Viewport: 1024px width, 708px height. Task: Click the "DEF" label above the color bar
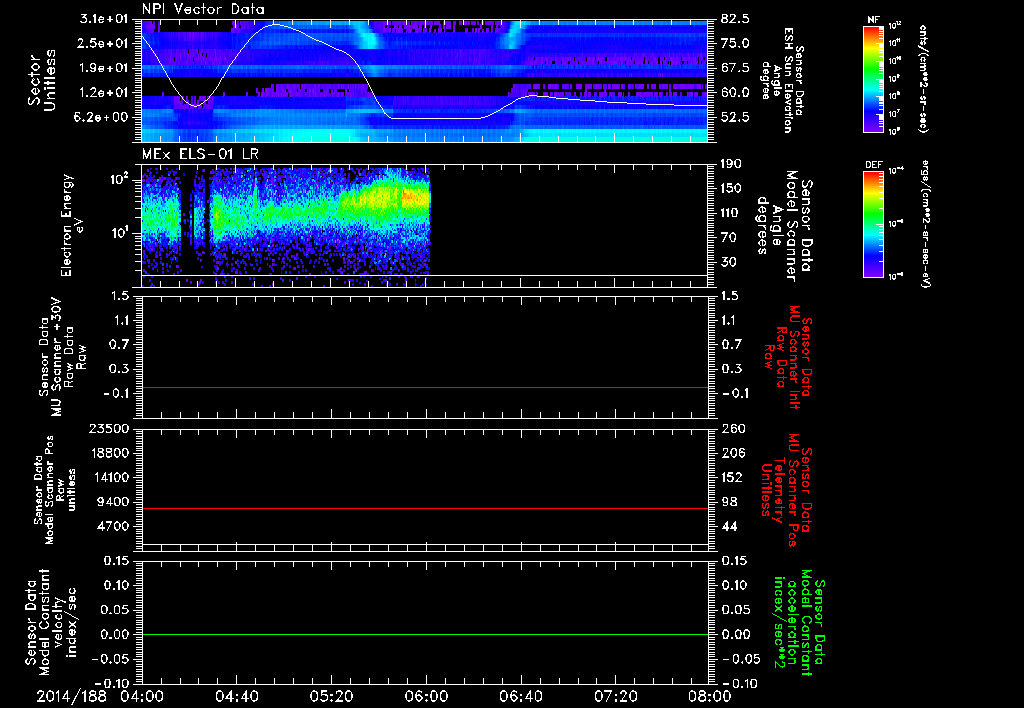873,165
